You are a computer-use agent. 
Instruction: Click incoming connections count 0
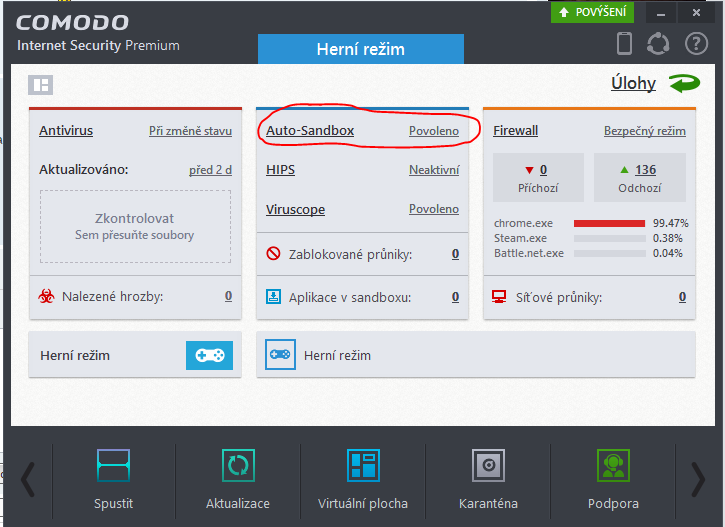pos(543,170)
